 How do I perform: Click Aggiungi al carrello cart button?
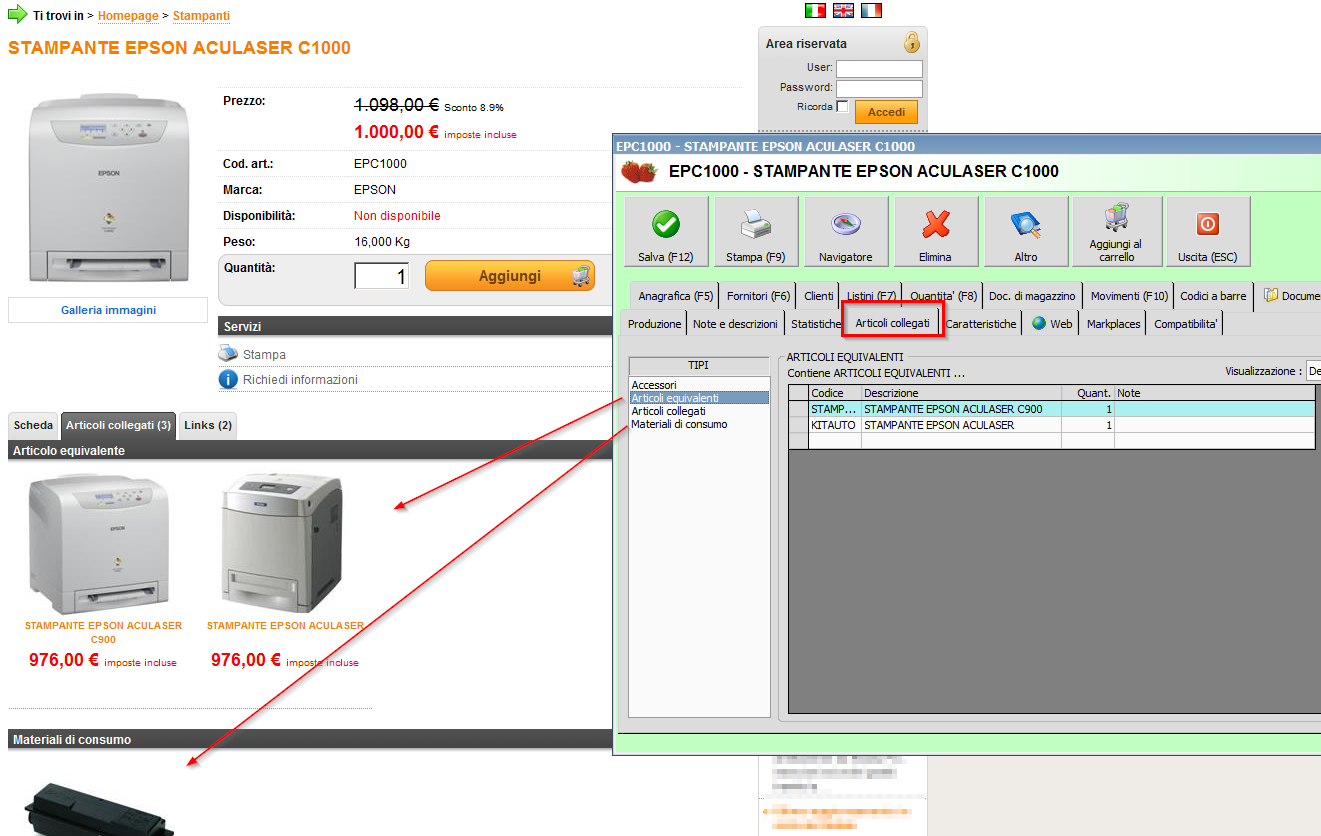click(1117, 232)
